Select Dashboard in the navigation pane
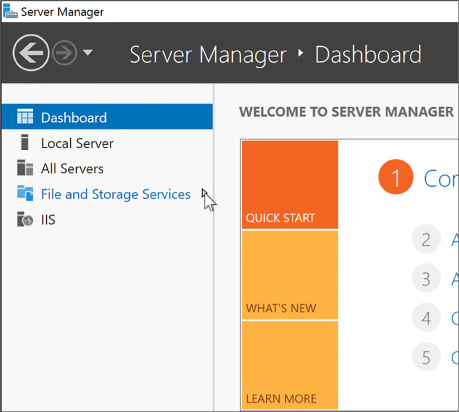Viewport: 459px width, 412px height. coord(107,117)
